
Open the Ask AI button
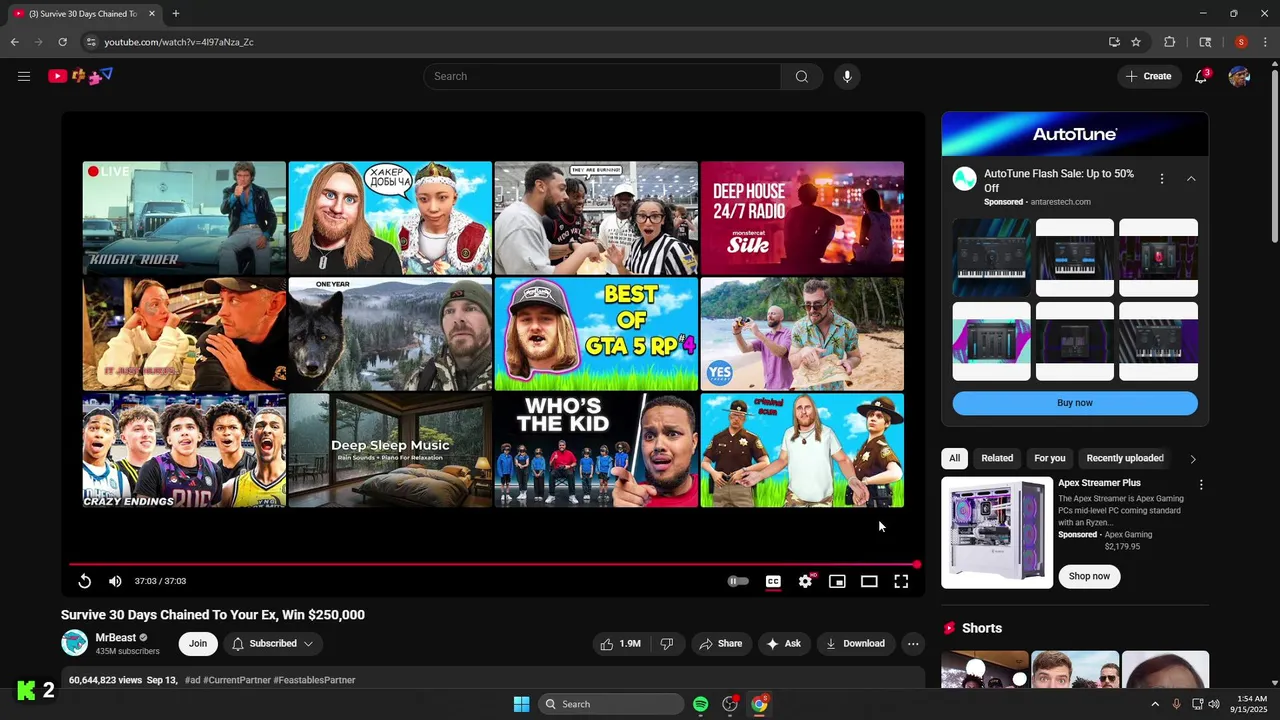(x=783, y=644)
